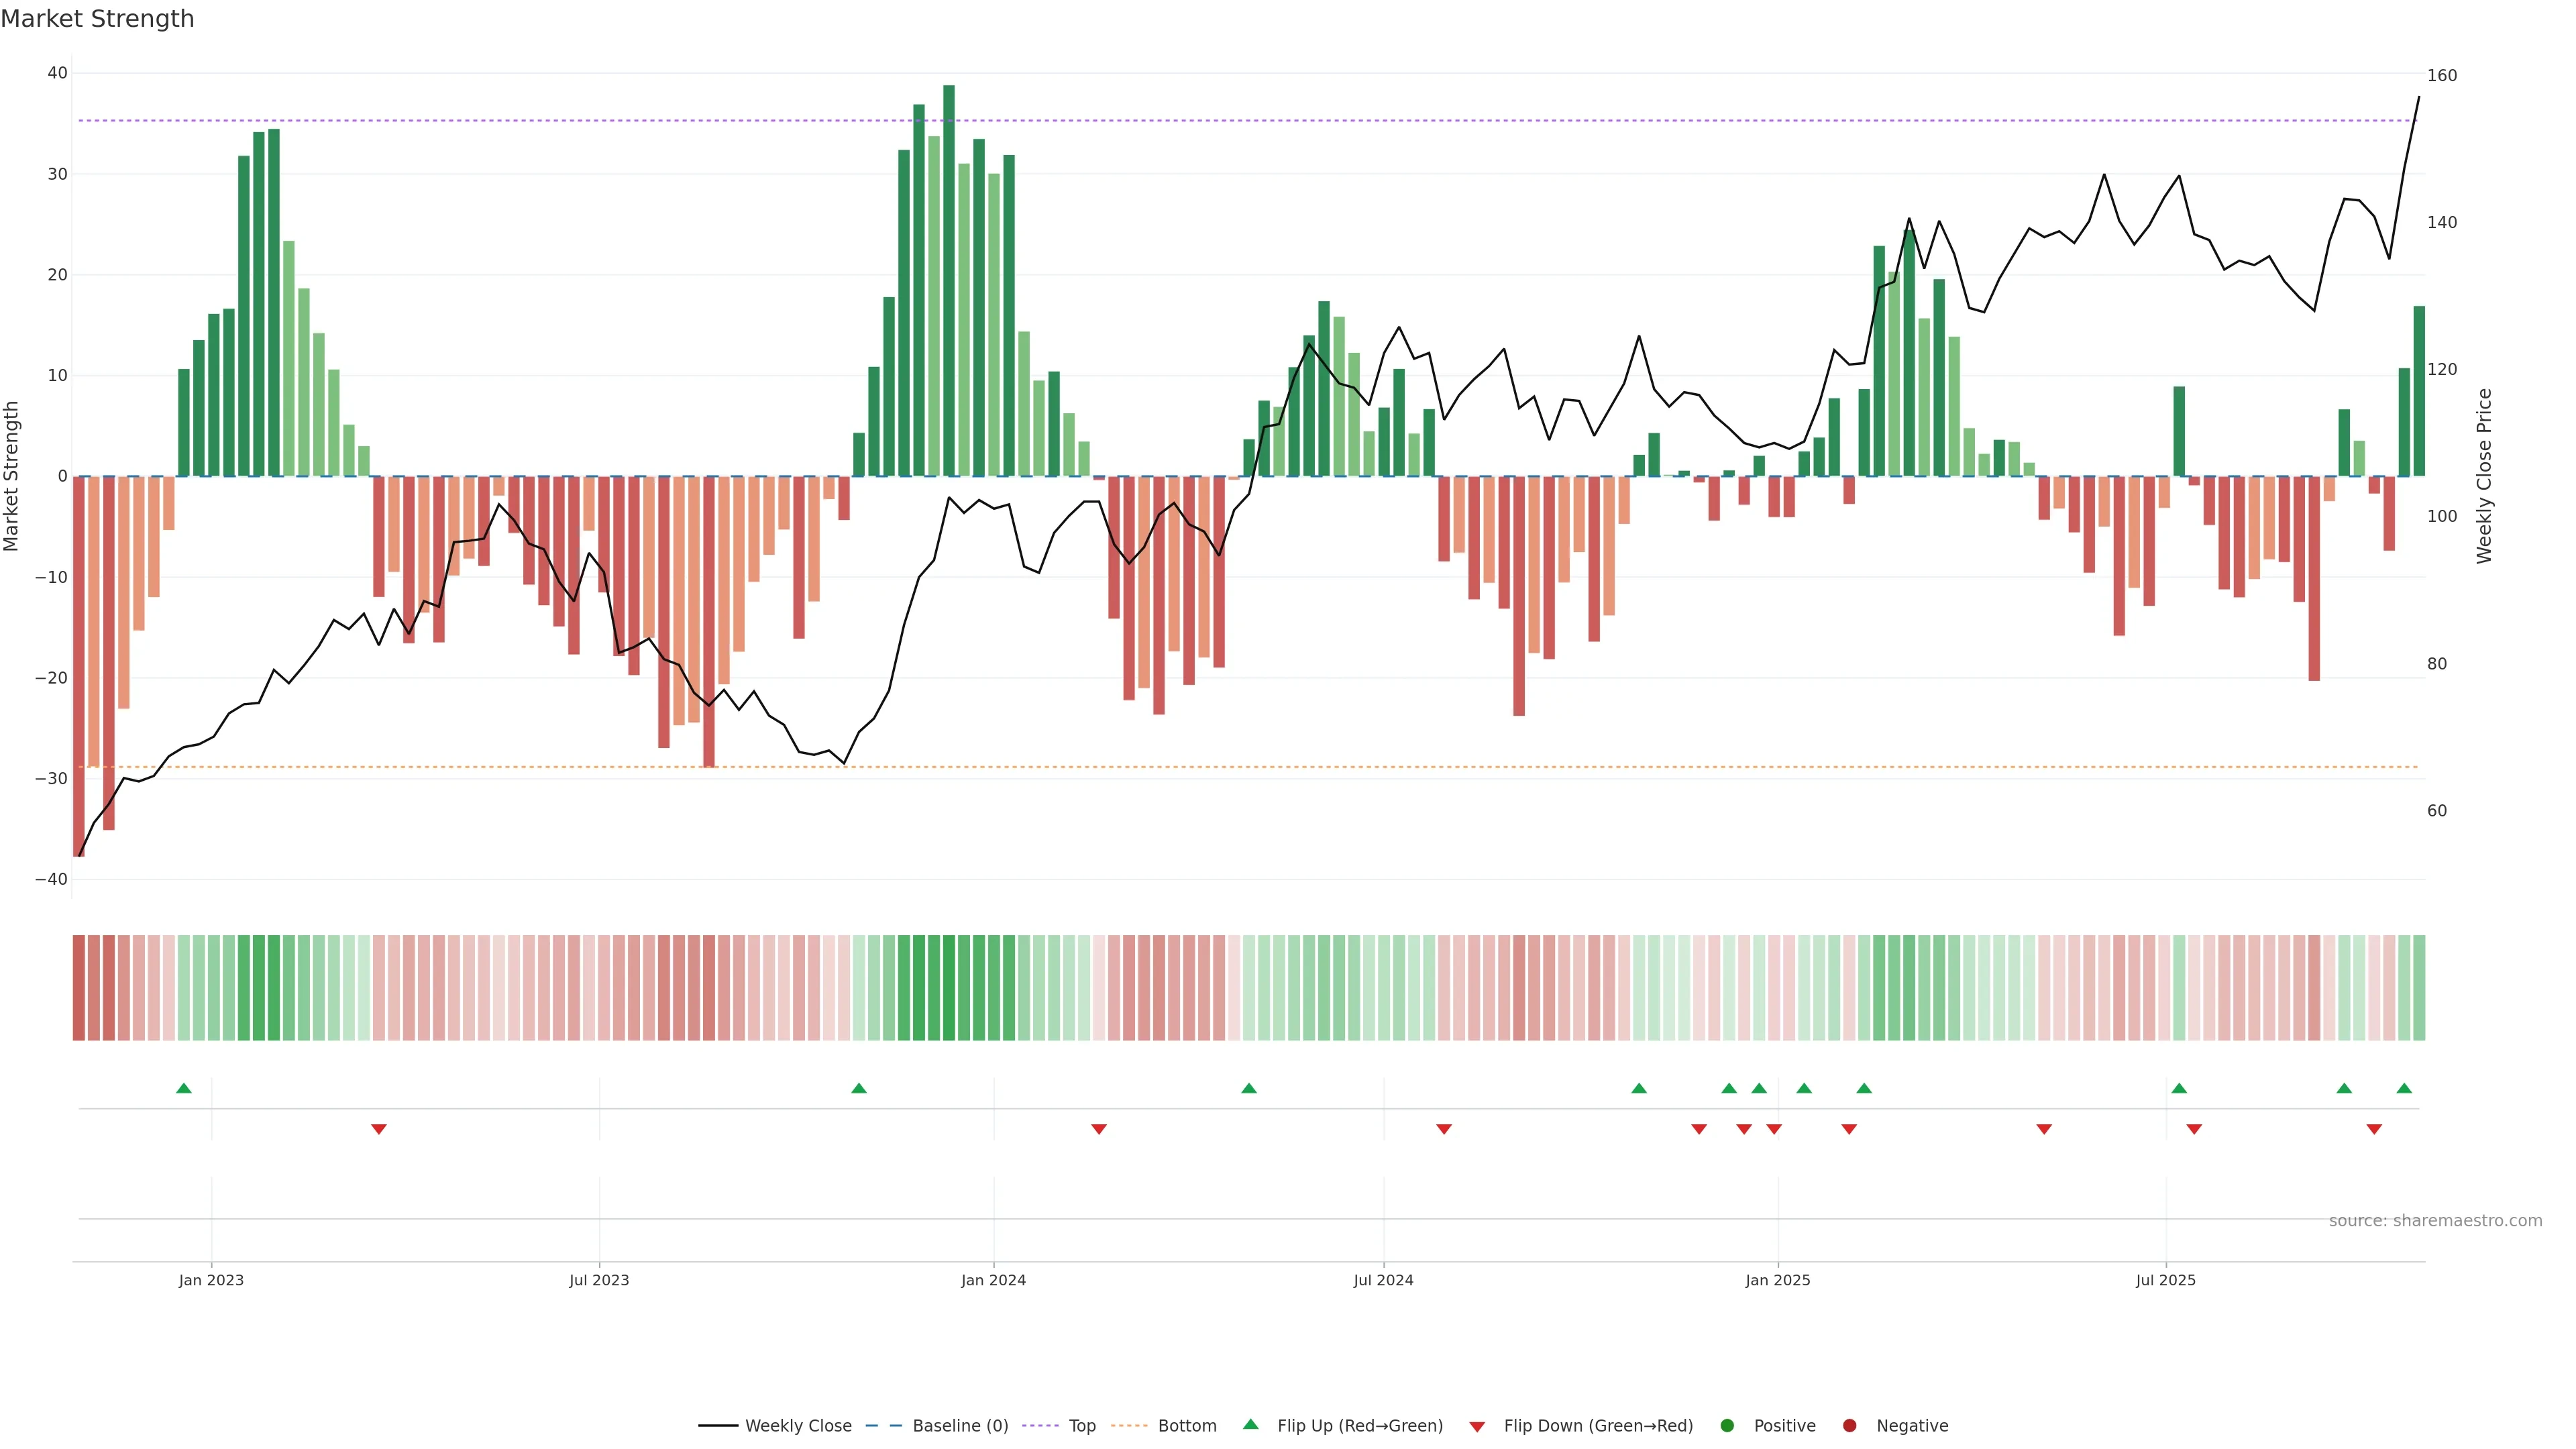Click the rightmost green heatmap strip cell
This screenshot has width=2576, height=1449.
(x=2419, y=987)
